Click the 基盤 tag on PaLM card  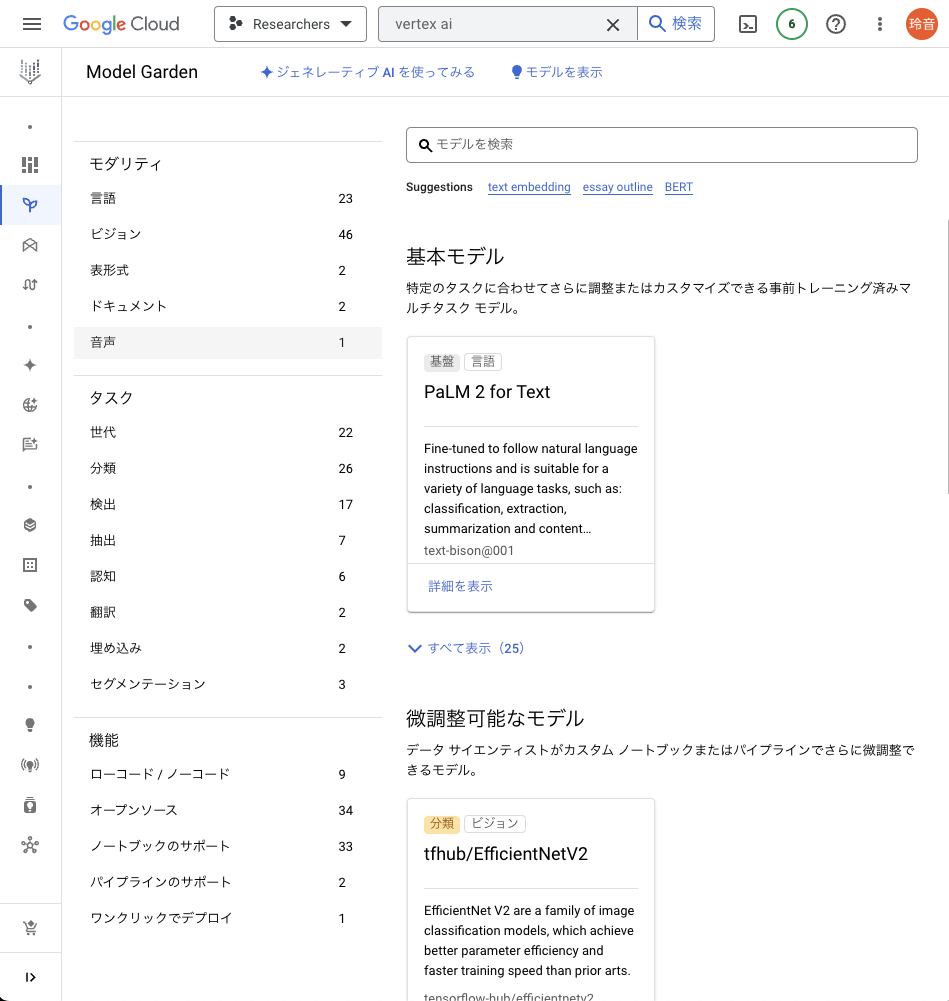442,362
